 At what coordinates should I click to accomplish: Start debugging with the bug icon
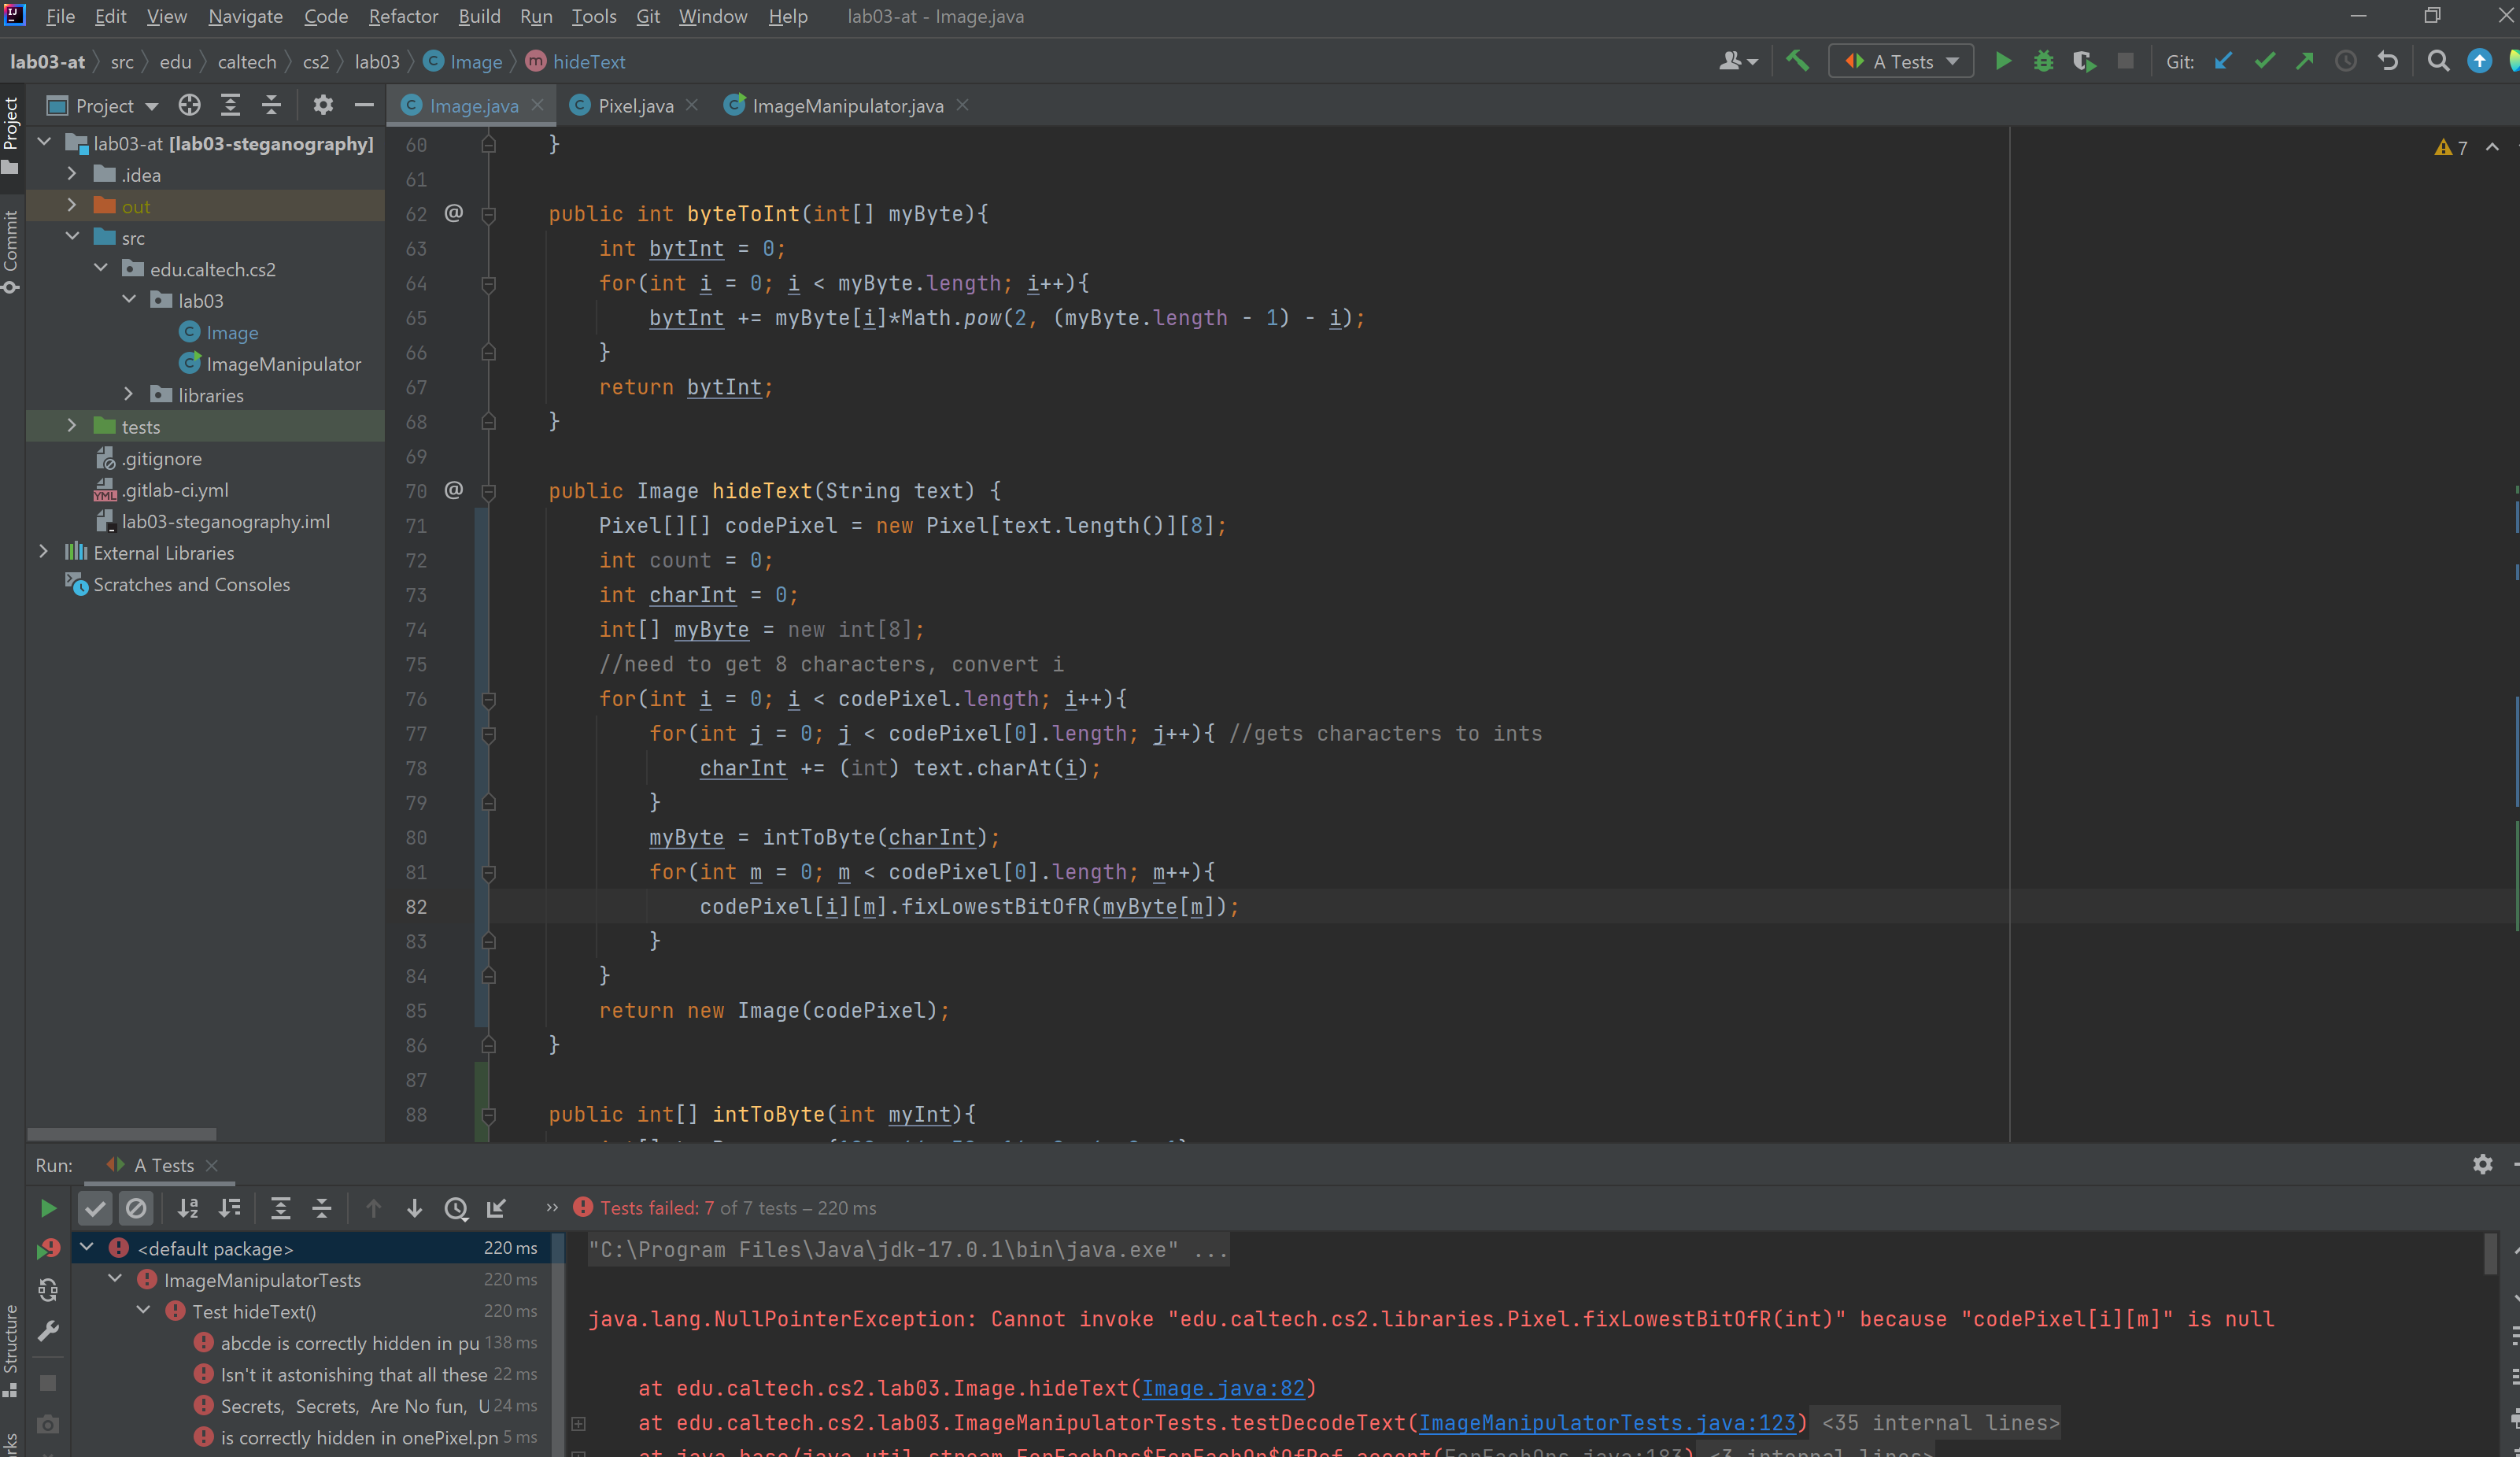tap(2043, 61)
